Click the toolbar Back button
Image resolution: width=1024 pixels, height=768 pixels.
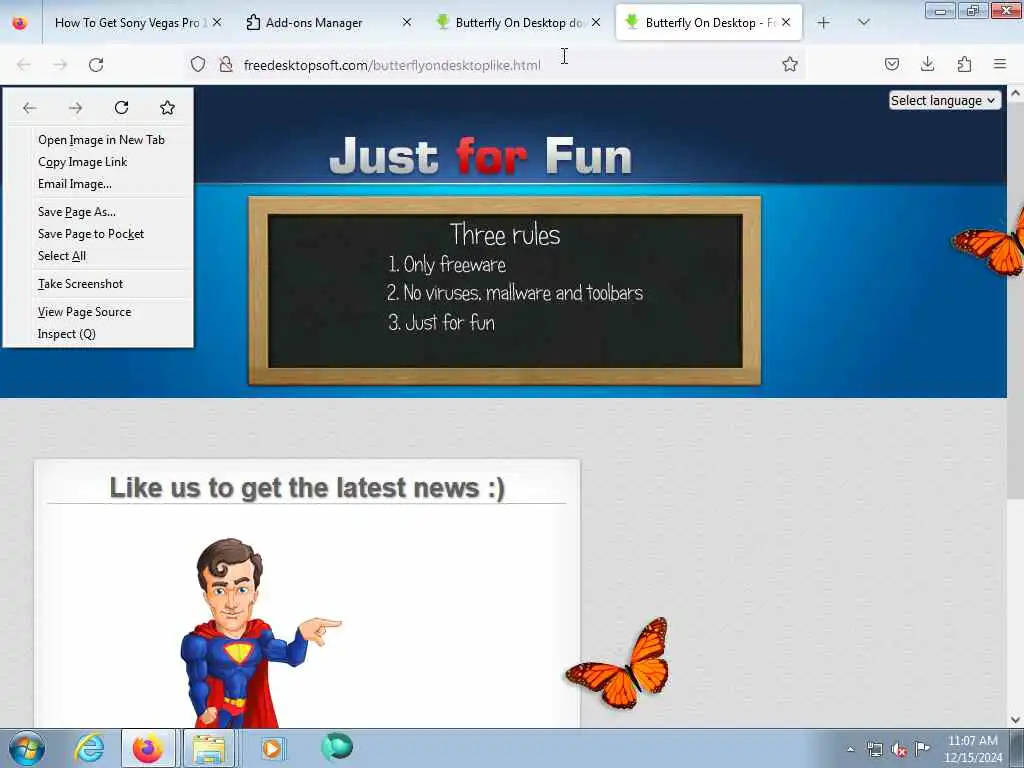[x=24, y=65]
